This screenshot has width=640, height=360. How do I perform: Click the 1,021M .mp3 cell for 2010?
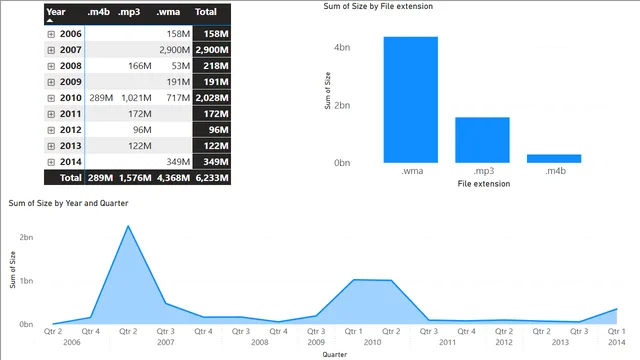pyautogui.click(x=136, y=98)
